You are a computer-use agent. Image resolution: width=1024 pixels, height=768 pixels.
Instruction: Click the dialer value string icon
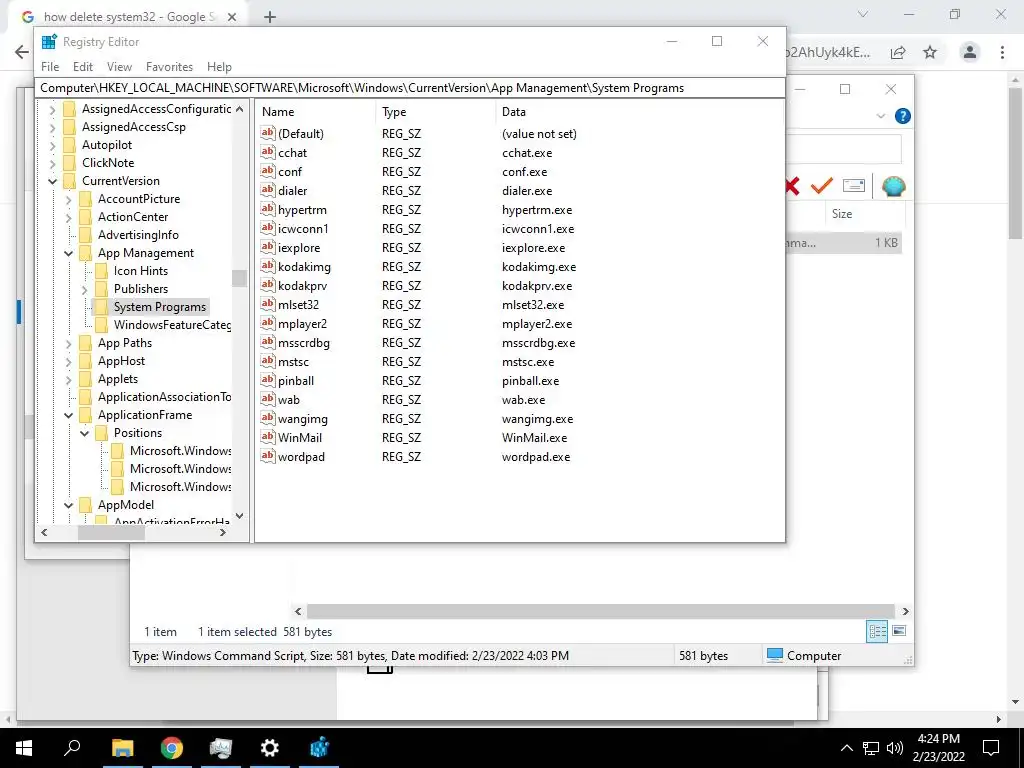[x=268, y=190]
